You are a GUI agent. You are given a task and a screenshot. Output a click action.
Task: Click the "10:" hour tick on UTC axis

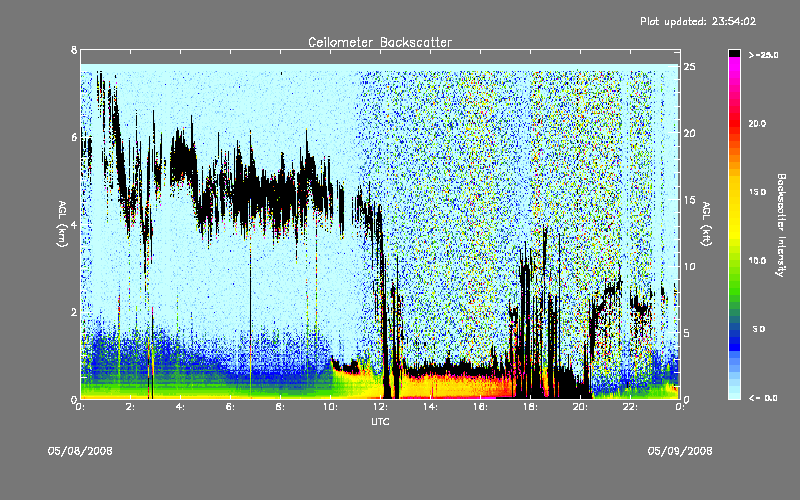pyautogui.click(x=331, y=407)
